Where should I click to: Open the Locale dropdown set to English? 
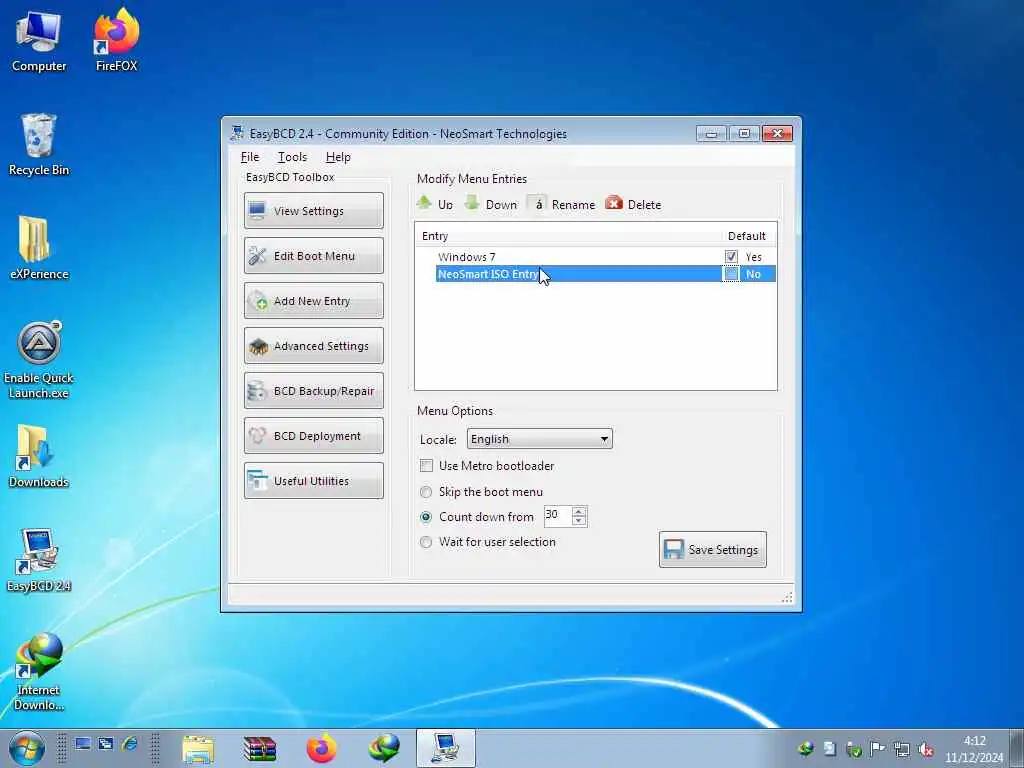(539, 439)
